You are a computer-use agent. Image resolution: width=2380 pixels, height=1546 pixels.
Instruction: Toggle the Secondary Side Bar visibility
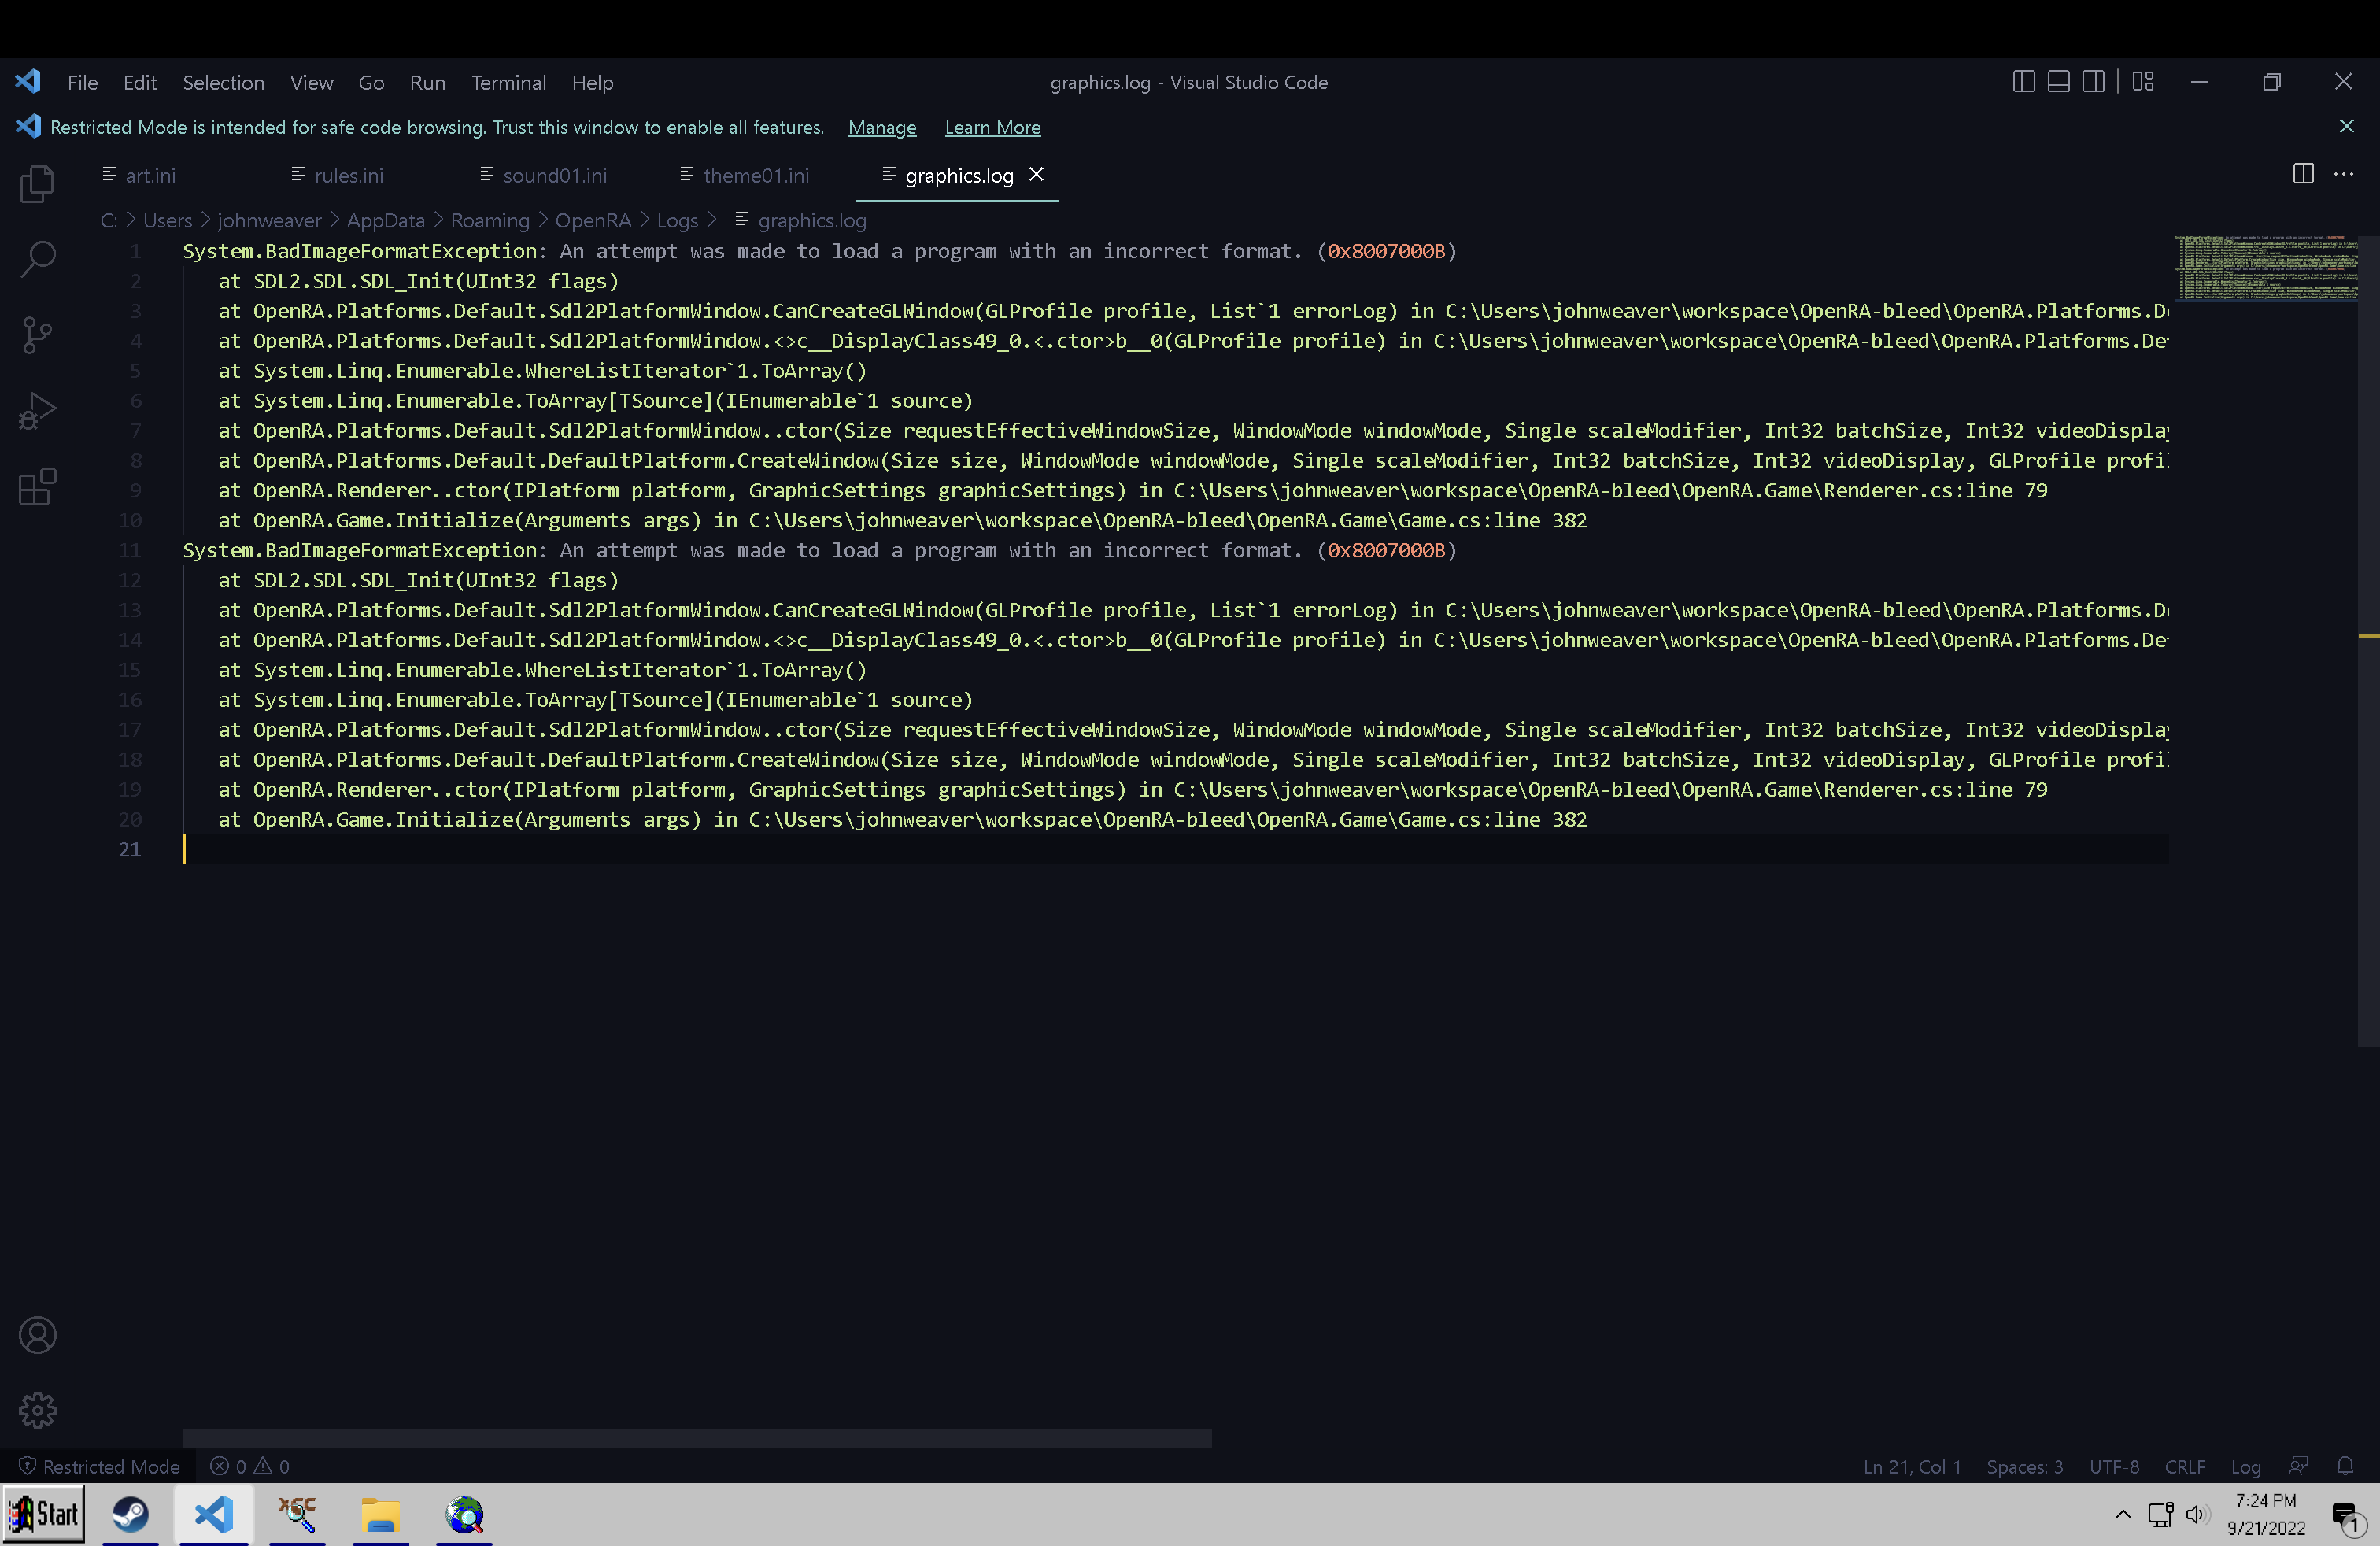[x=2094, y=81]
